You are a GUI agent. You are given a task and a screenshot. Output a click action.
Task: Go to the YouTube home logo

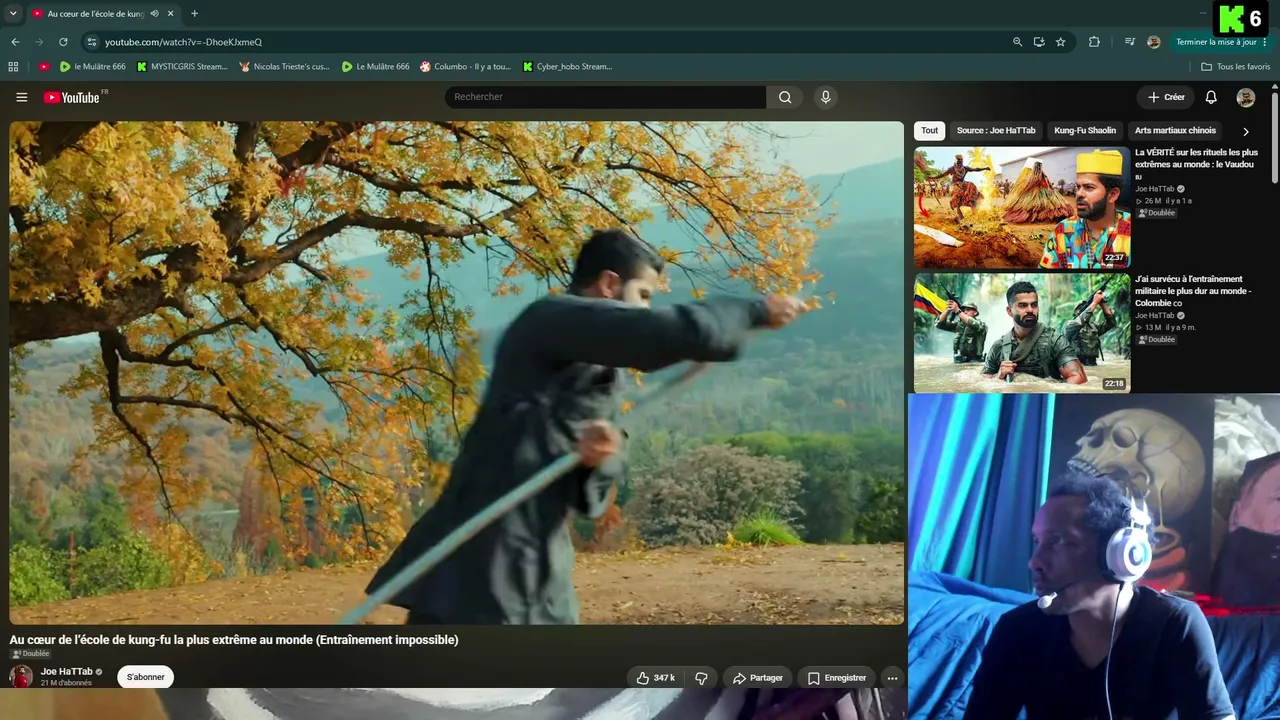(x=72, y=97)
